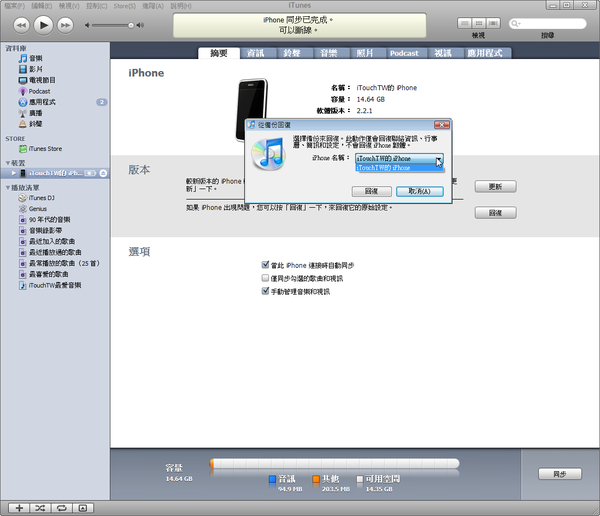The image size is (600, 516).
Task: Expand the iTouchTW iPhone device triangle
Action: (x=14, y=173)
